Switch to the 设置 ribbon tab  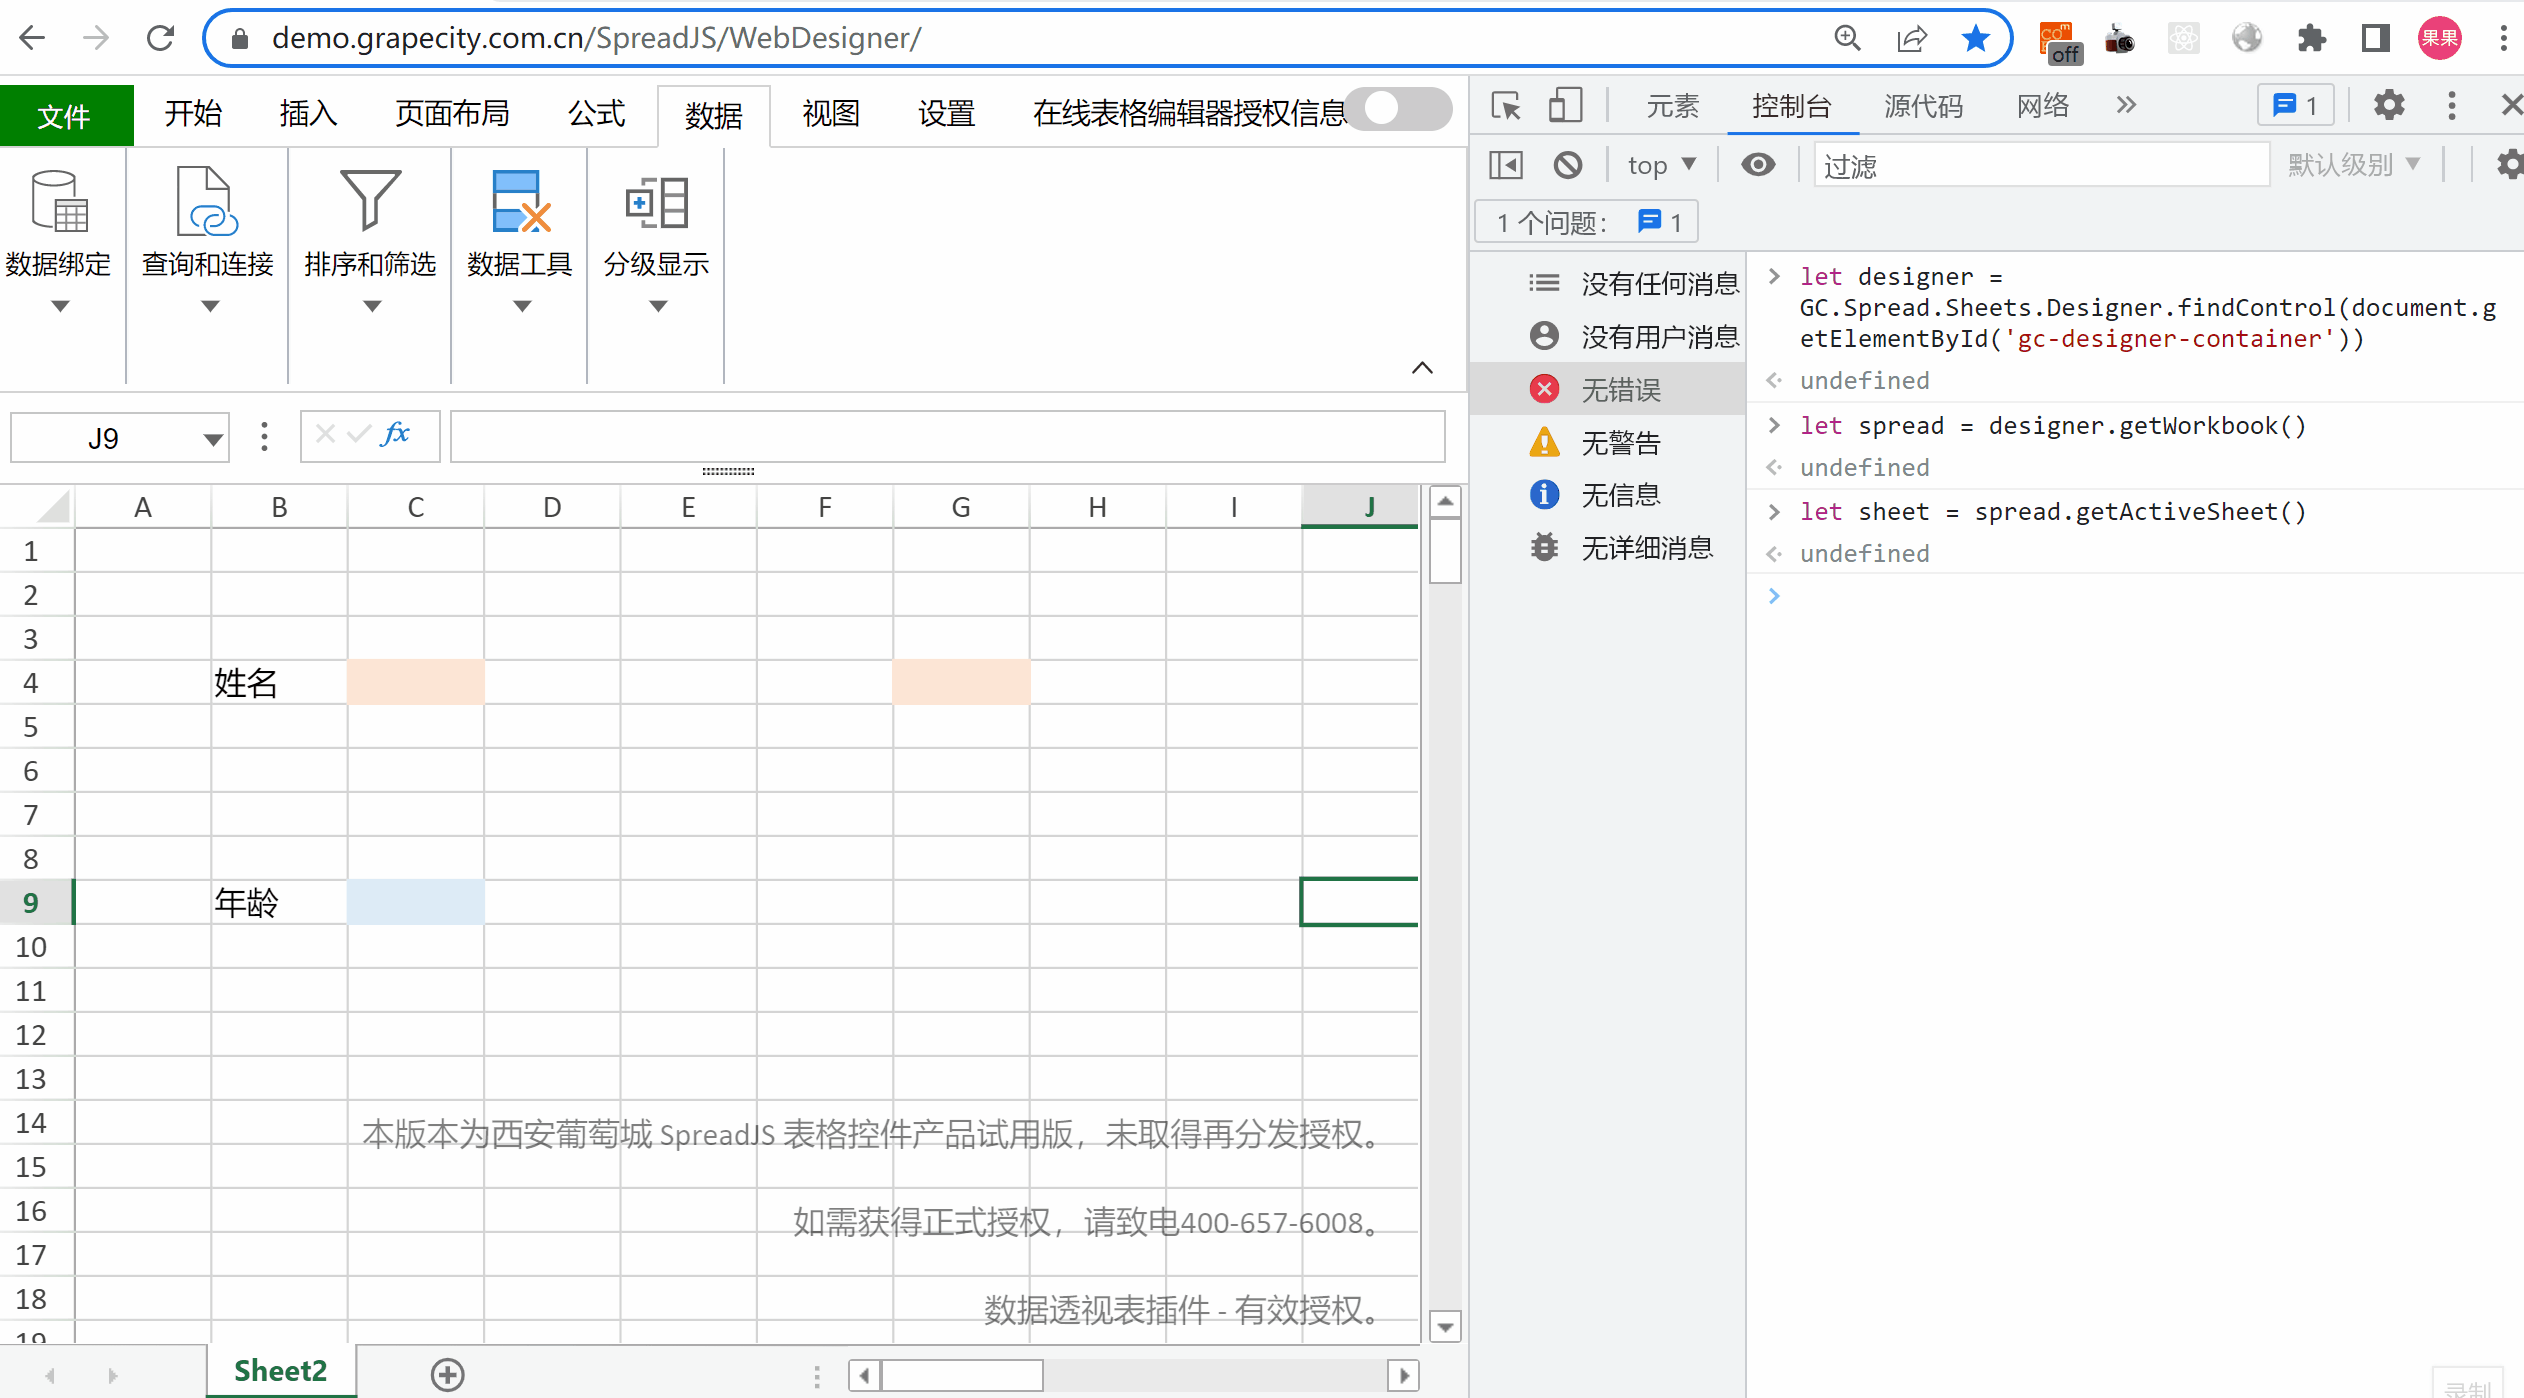coord(946,113)
